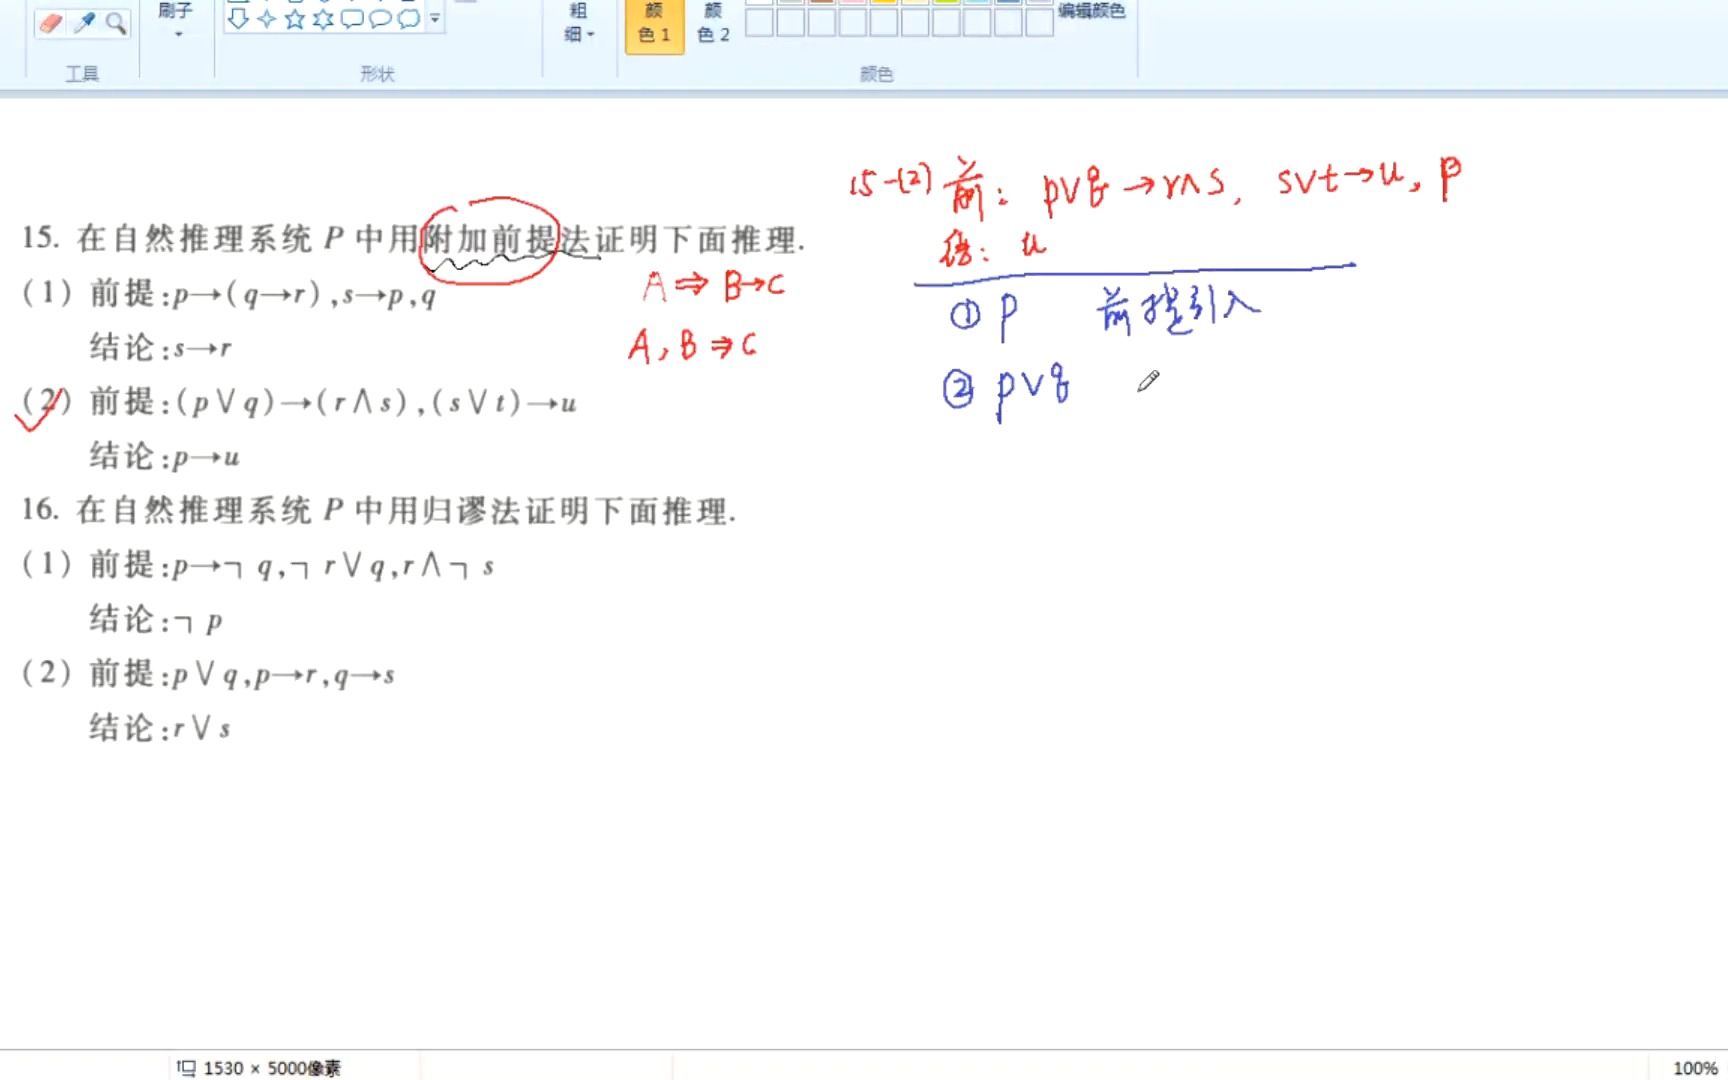Click the problem 15 heading text on canvas
Viewport: 1728px width, 1080px height.
413,239
